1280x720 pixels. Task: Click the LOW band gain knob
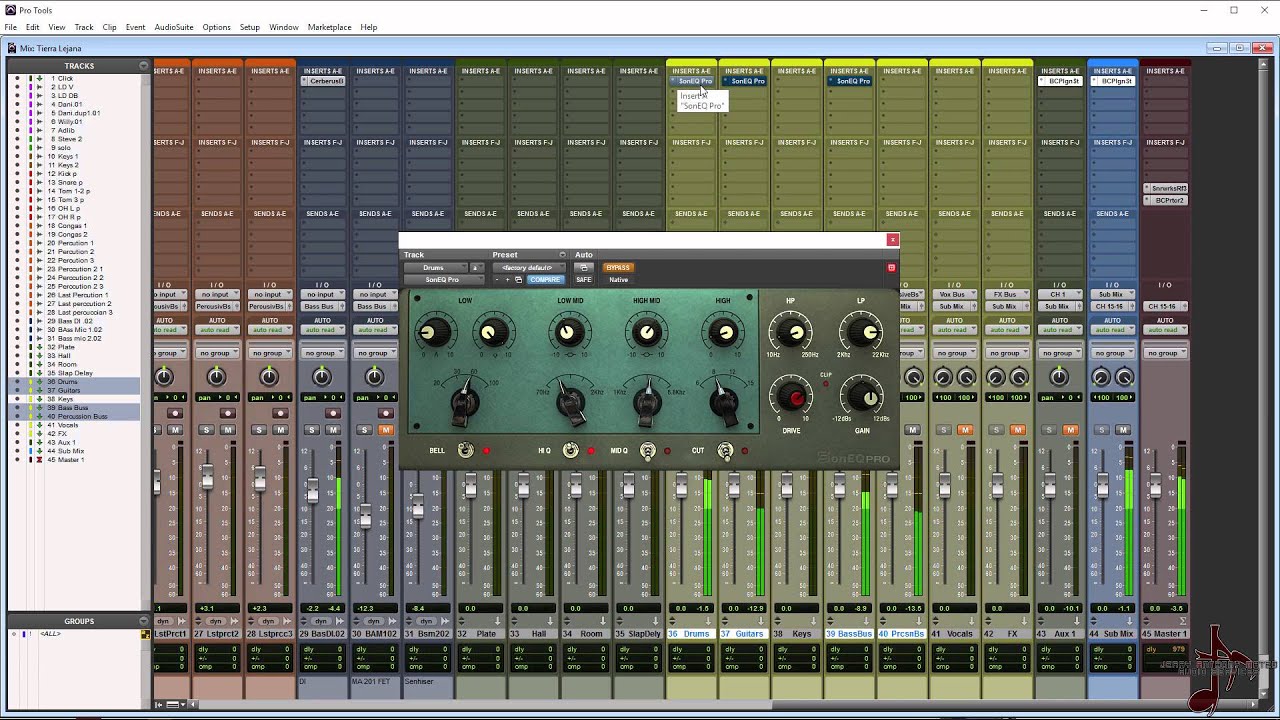pos(434,332)
